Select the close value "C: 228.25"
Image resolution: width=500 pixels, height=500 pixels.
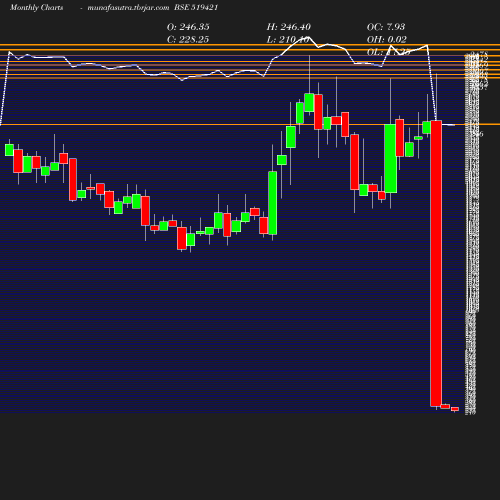[188, 40]
